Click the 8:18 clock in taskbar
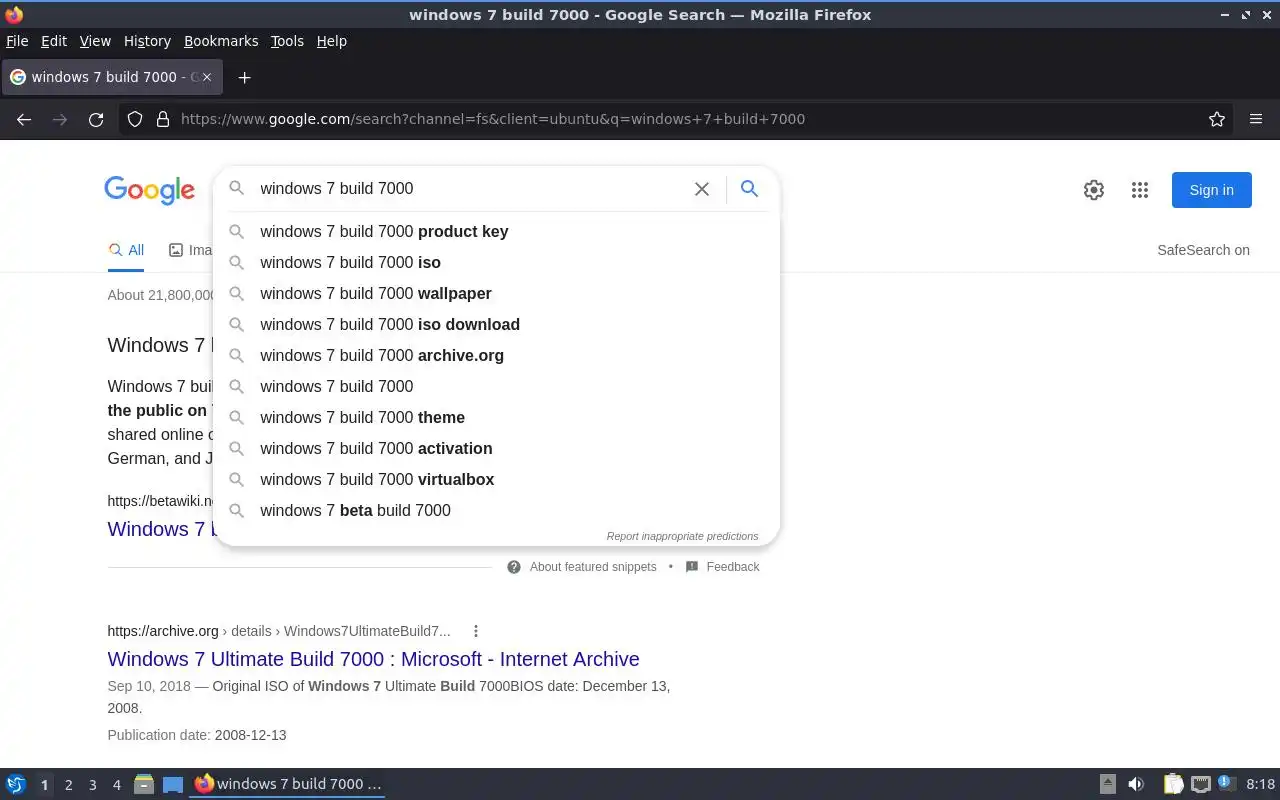This screenshot has height=800, width=1280. click(1261, 784)
